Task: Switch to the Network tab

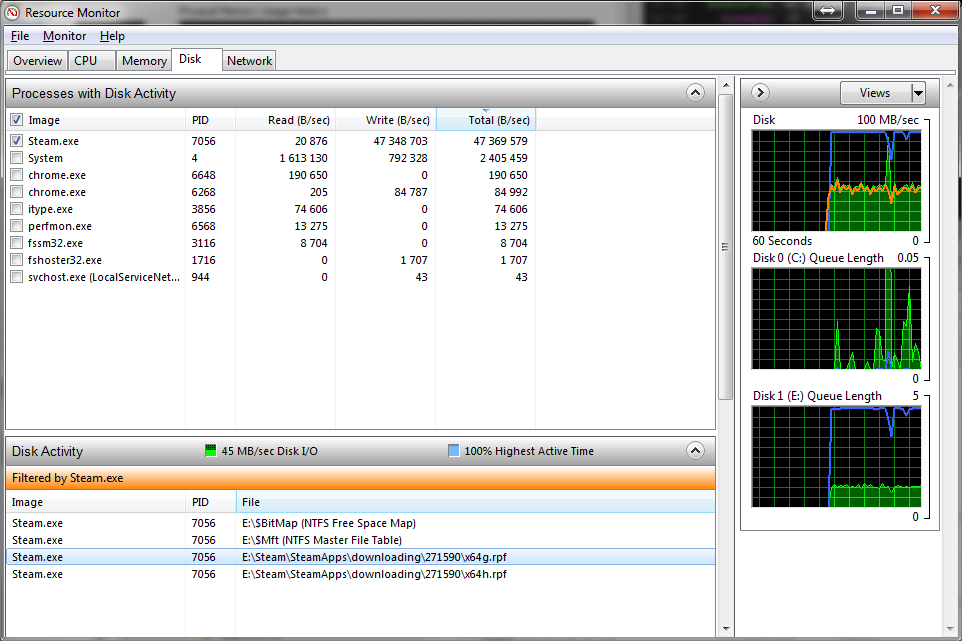Action: [x=249, y=61]
